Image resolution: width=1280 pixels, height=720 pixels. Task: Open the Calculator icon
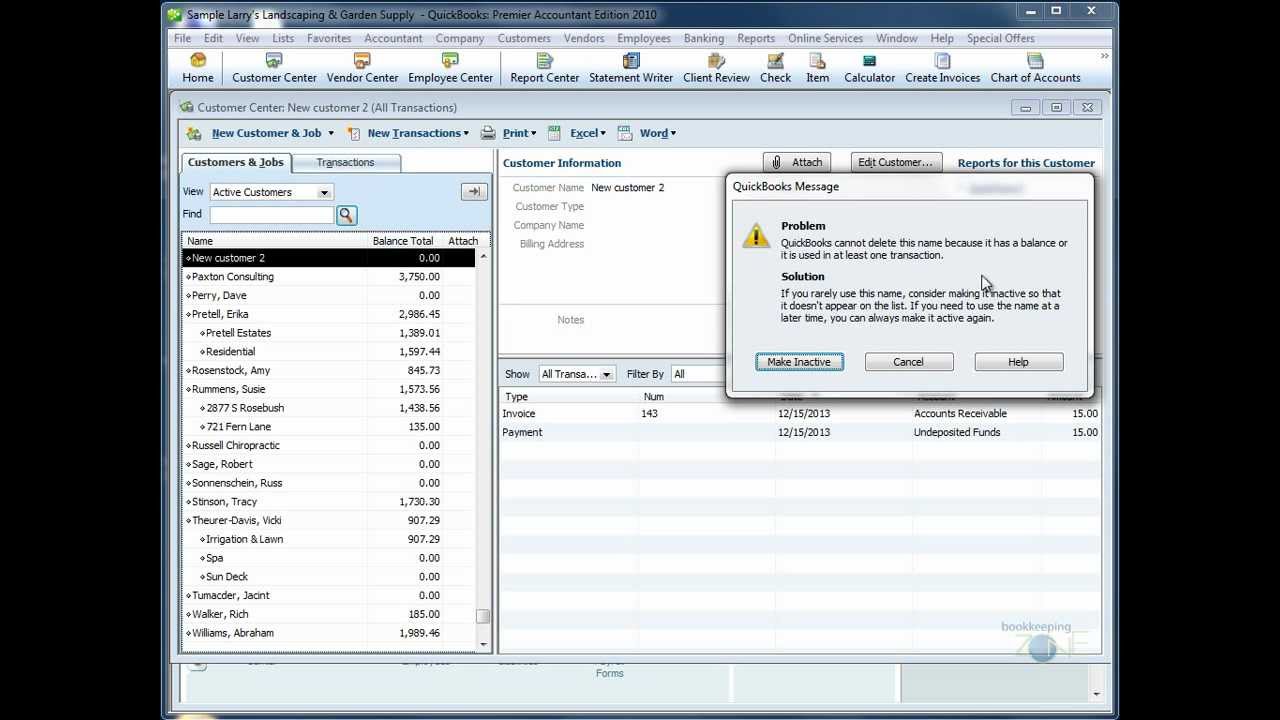[869, 68]
